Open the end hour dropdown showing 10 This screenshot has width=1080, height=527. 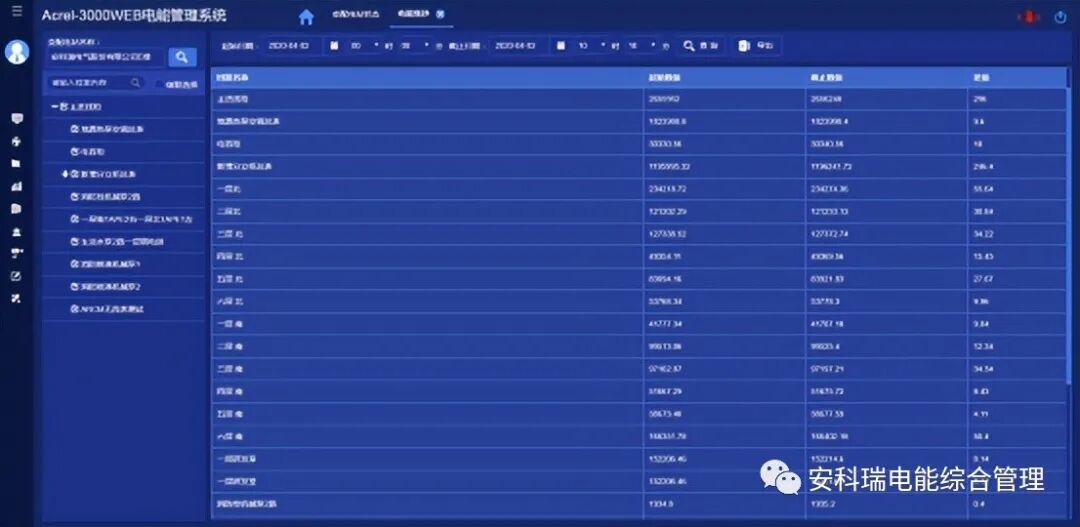(592, 45)
